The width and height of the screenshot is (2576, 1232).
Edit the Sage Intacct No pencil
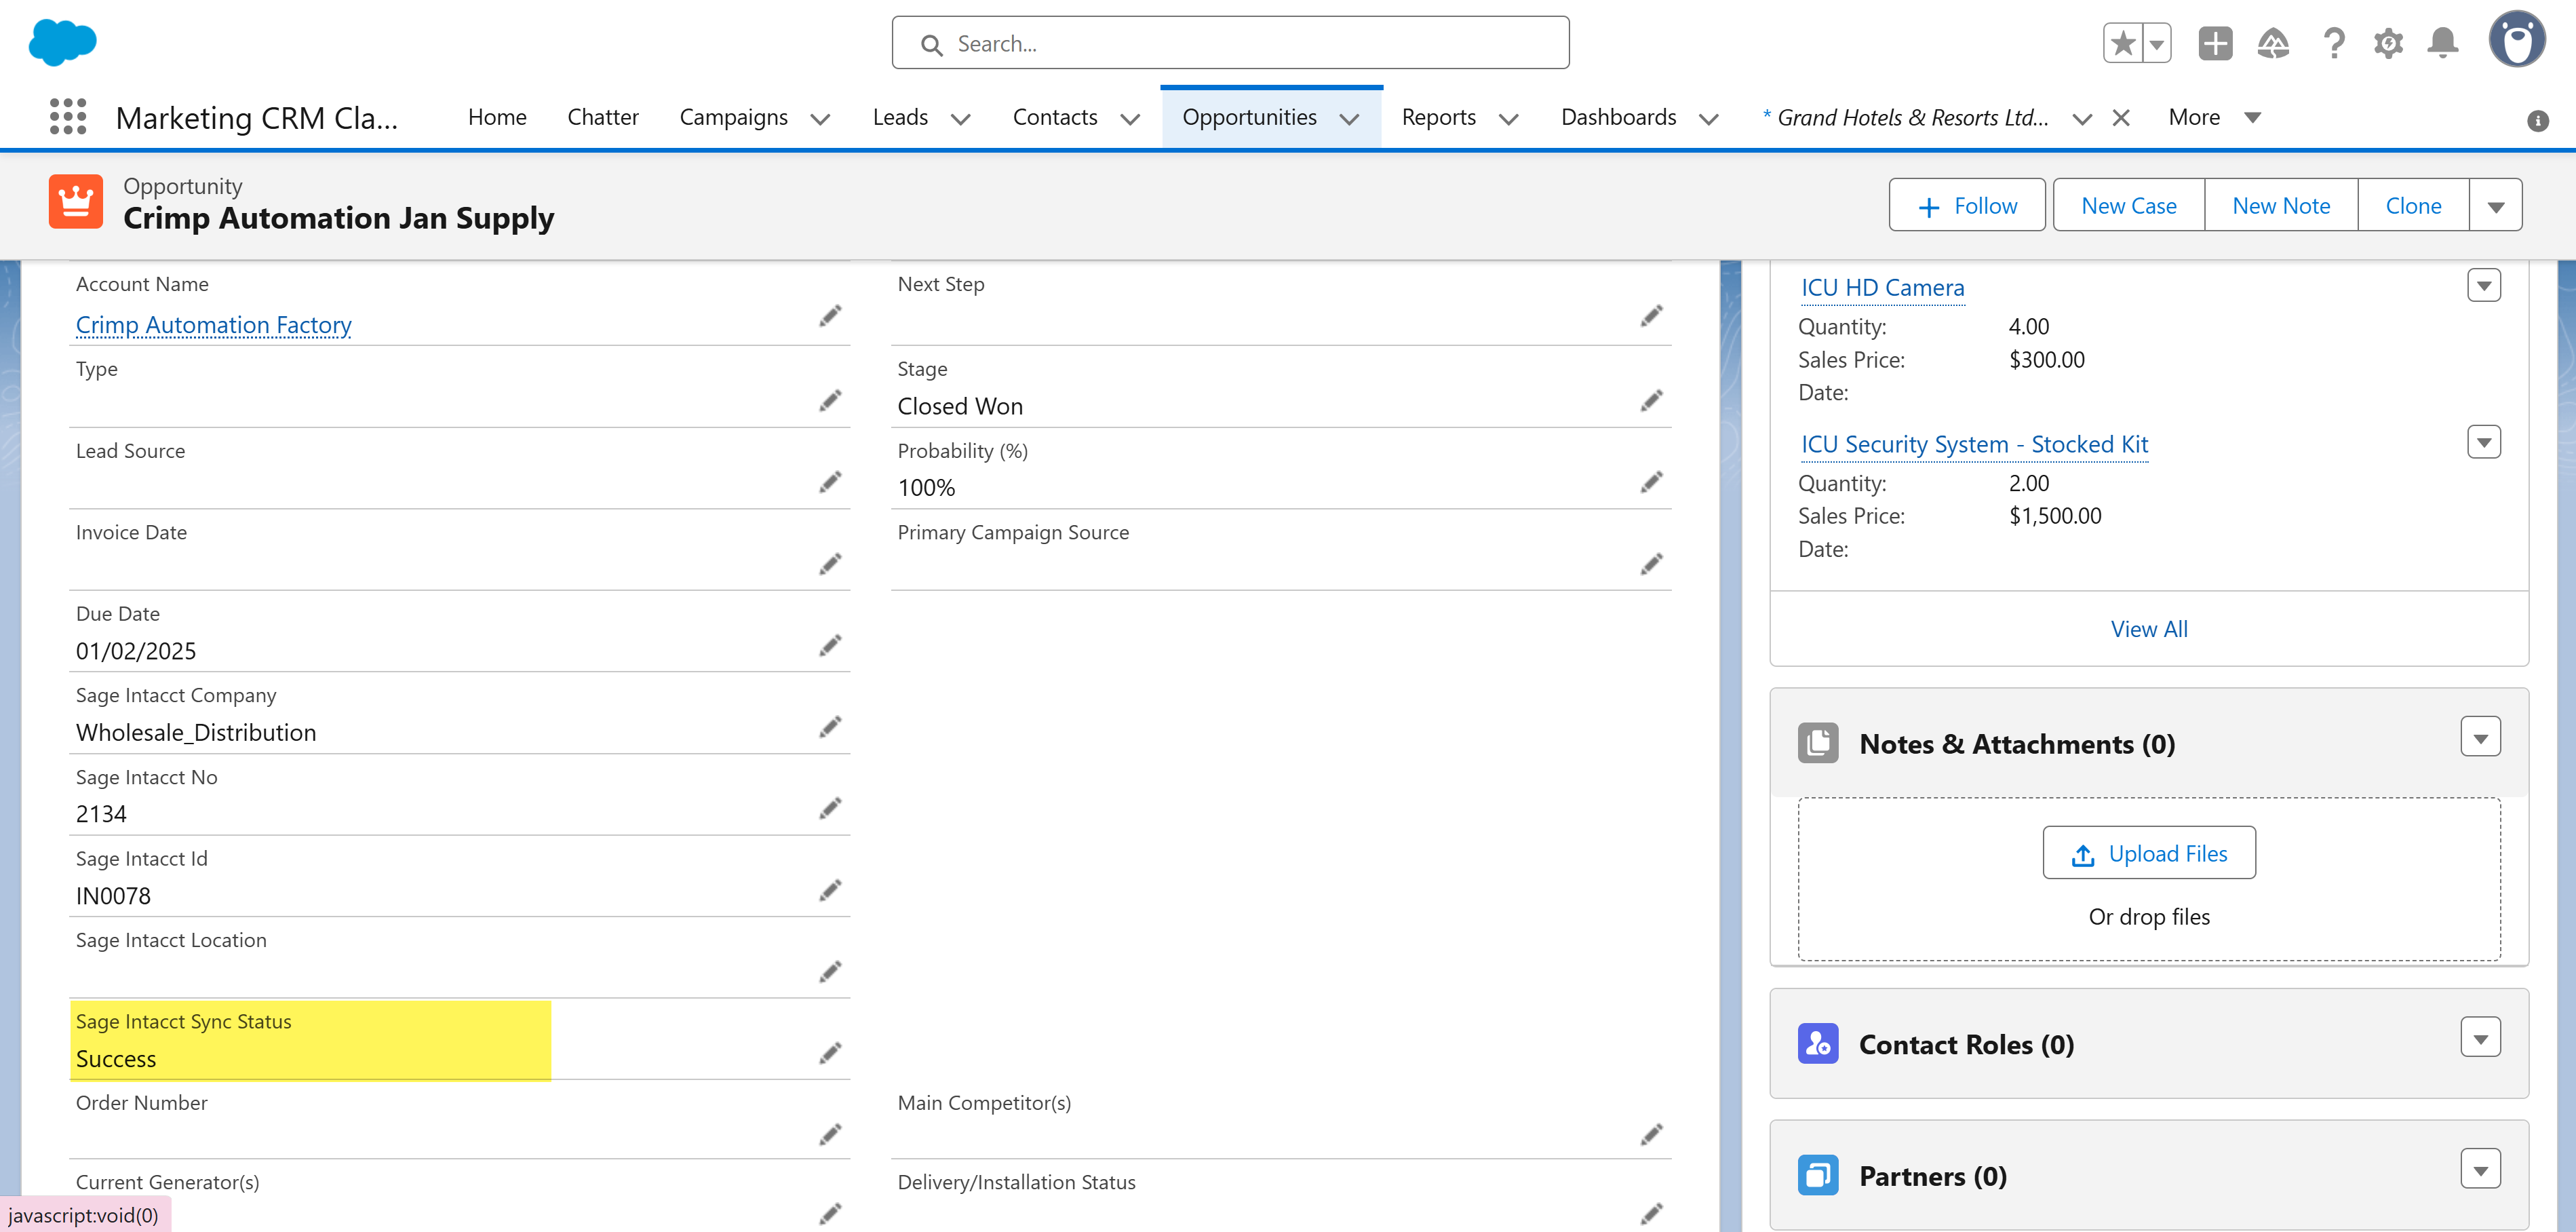(x=830, y=808)
